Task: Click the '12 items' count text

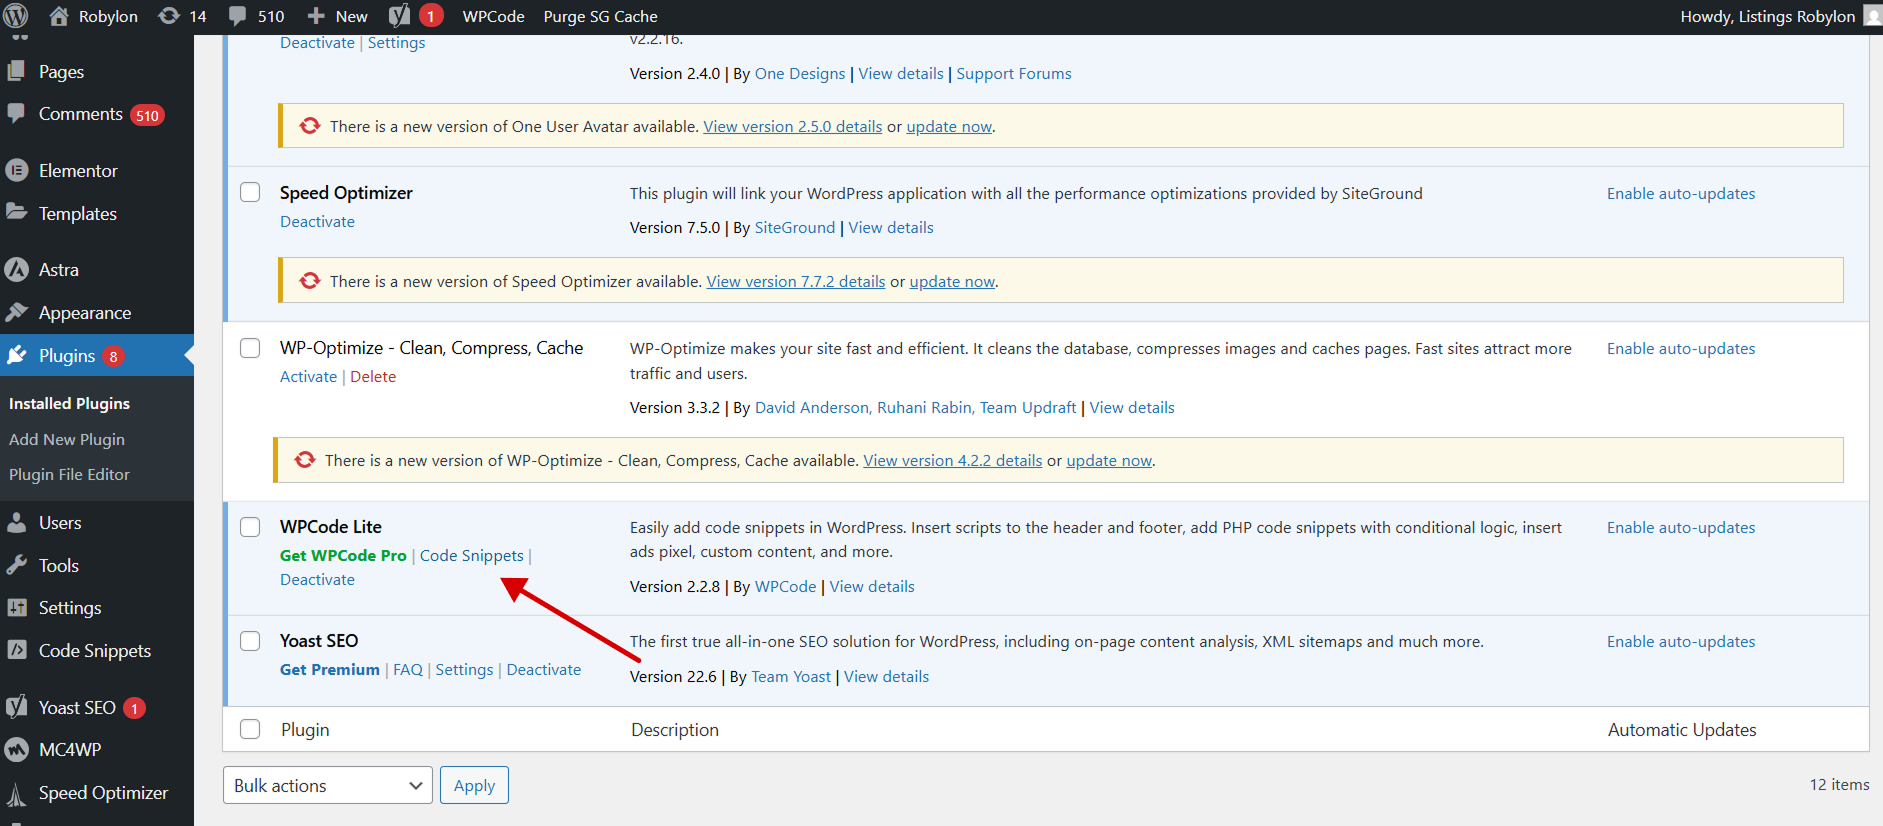Action: tap(1839, 784)
